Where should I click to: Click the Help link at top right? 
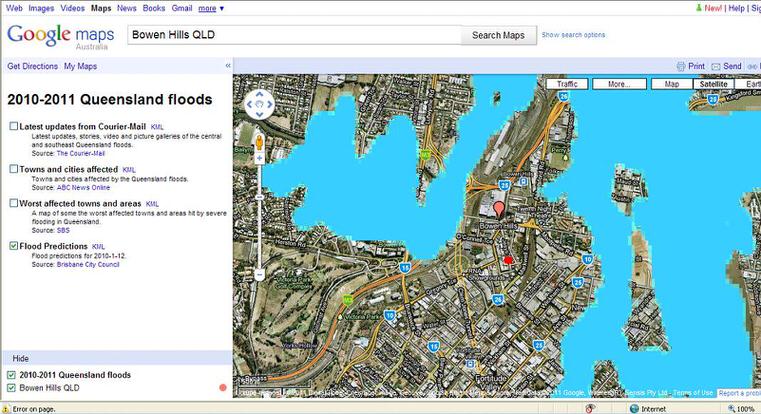pyautogui.click(x=736, y=8)
